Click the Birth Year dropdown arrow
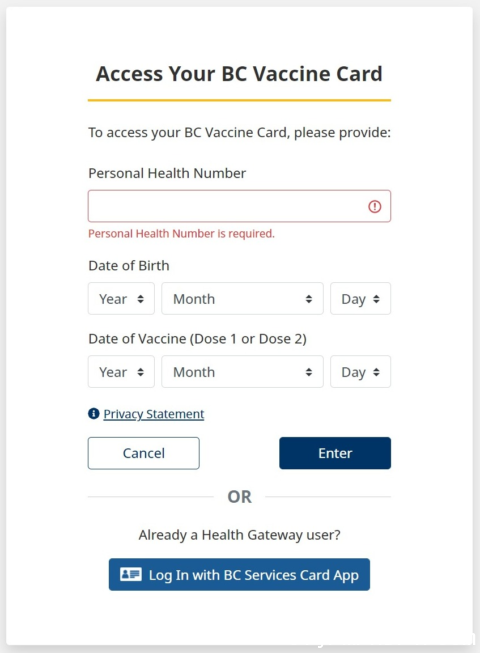This screenshot has width=480, height=653. pyautogui.click(x=140, y=299)
